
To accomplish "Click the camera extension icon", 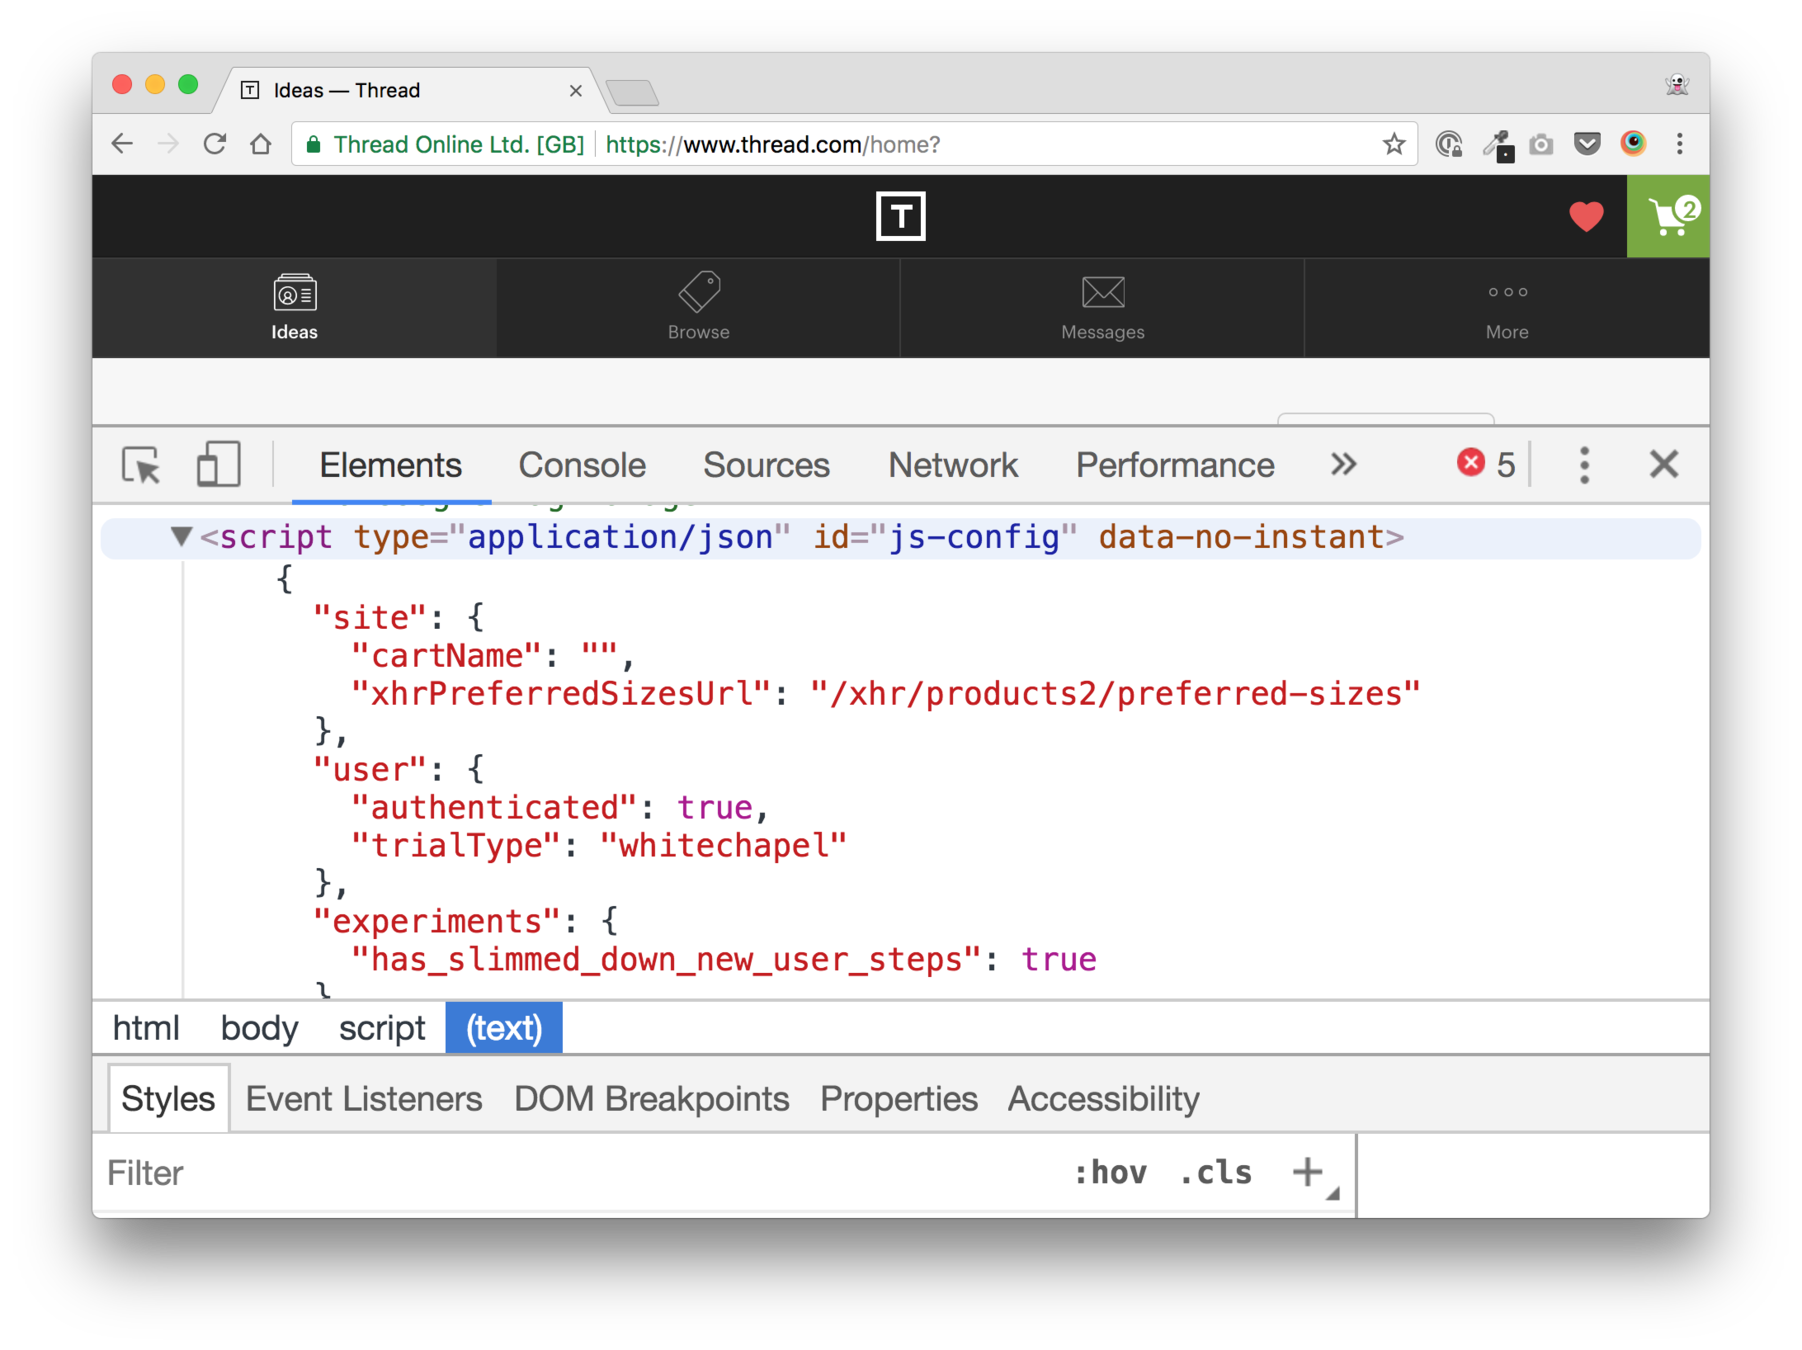I will [x=1541, y=144].
